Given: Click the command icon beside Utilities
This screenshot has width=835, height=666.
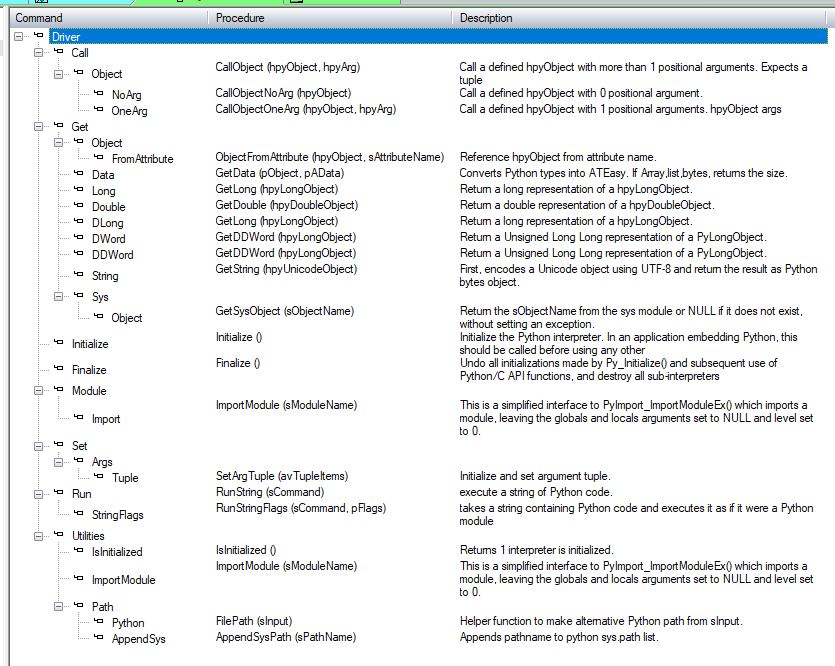Looking at the screenshot, I should pyautogui.click(x=59, y=534).
